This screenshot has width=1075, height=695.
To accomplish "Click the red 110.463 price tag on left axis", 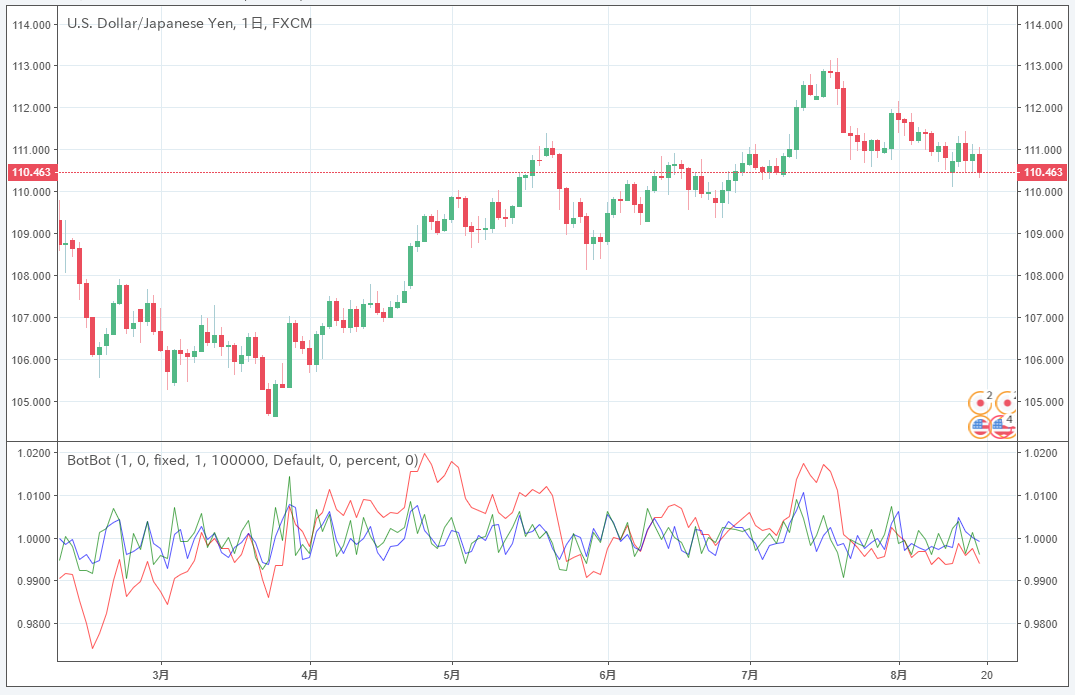I will coord(30,172).
